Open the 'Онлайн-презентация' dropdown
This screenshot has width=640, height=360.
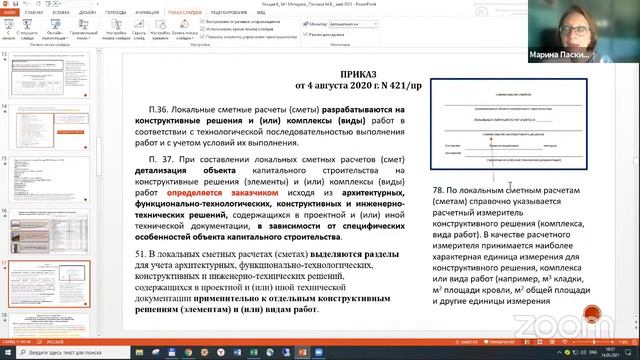click(x=55, y=29)
